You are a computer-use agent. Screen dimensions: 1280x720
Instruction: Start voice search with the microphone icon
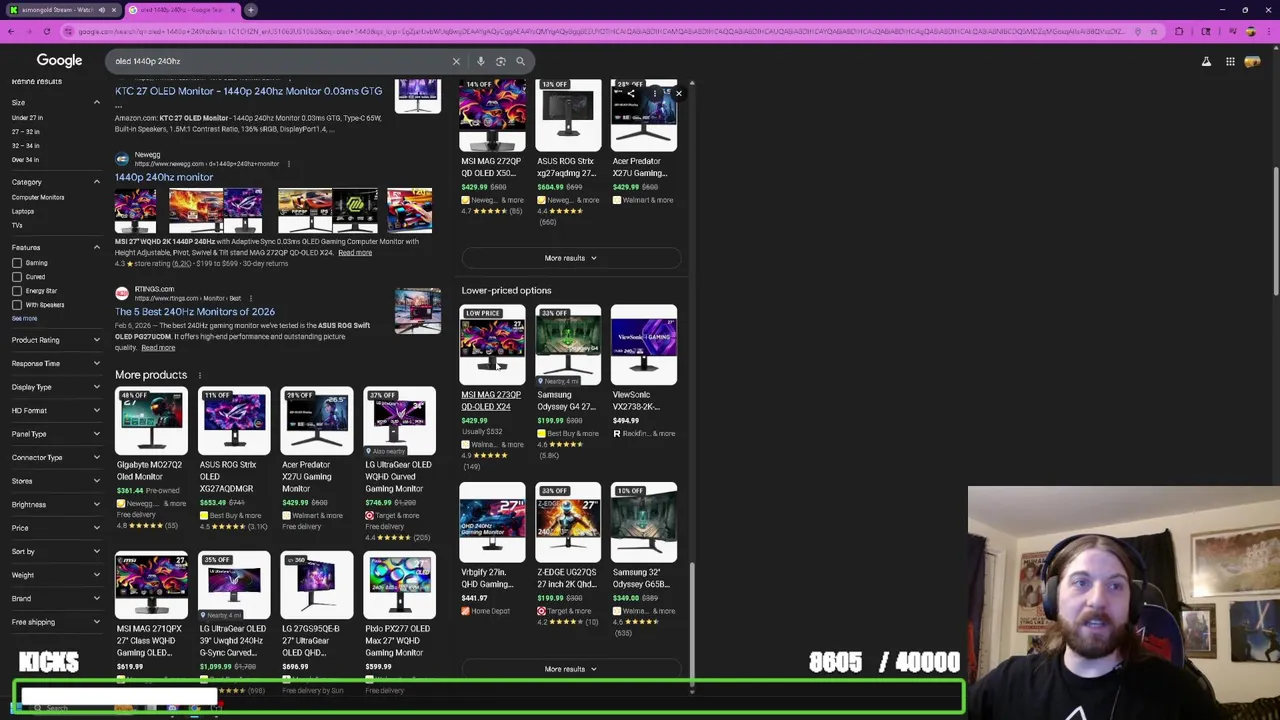480,61
